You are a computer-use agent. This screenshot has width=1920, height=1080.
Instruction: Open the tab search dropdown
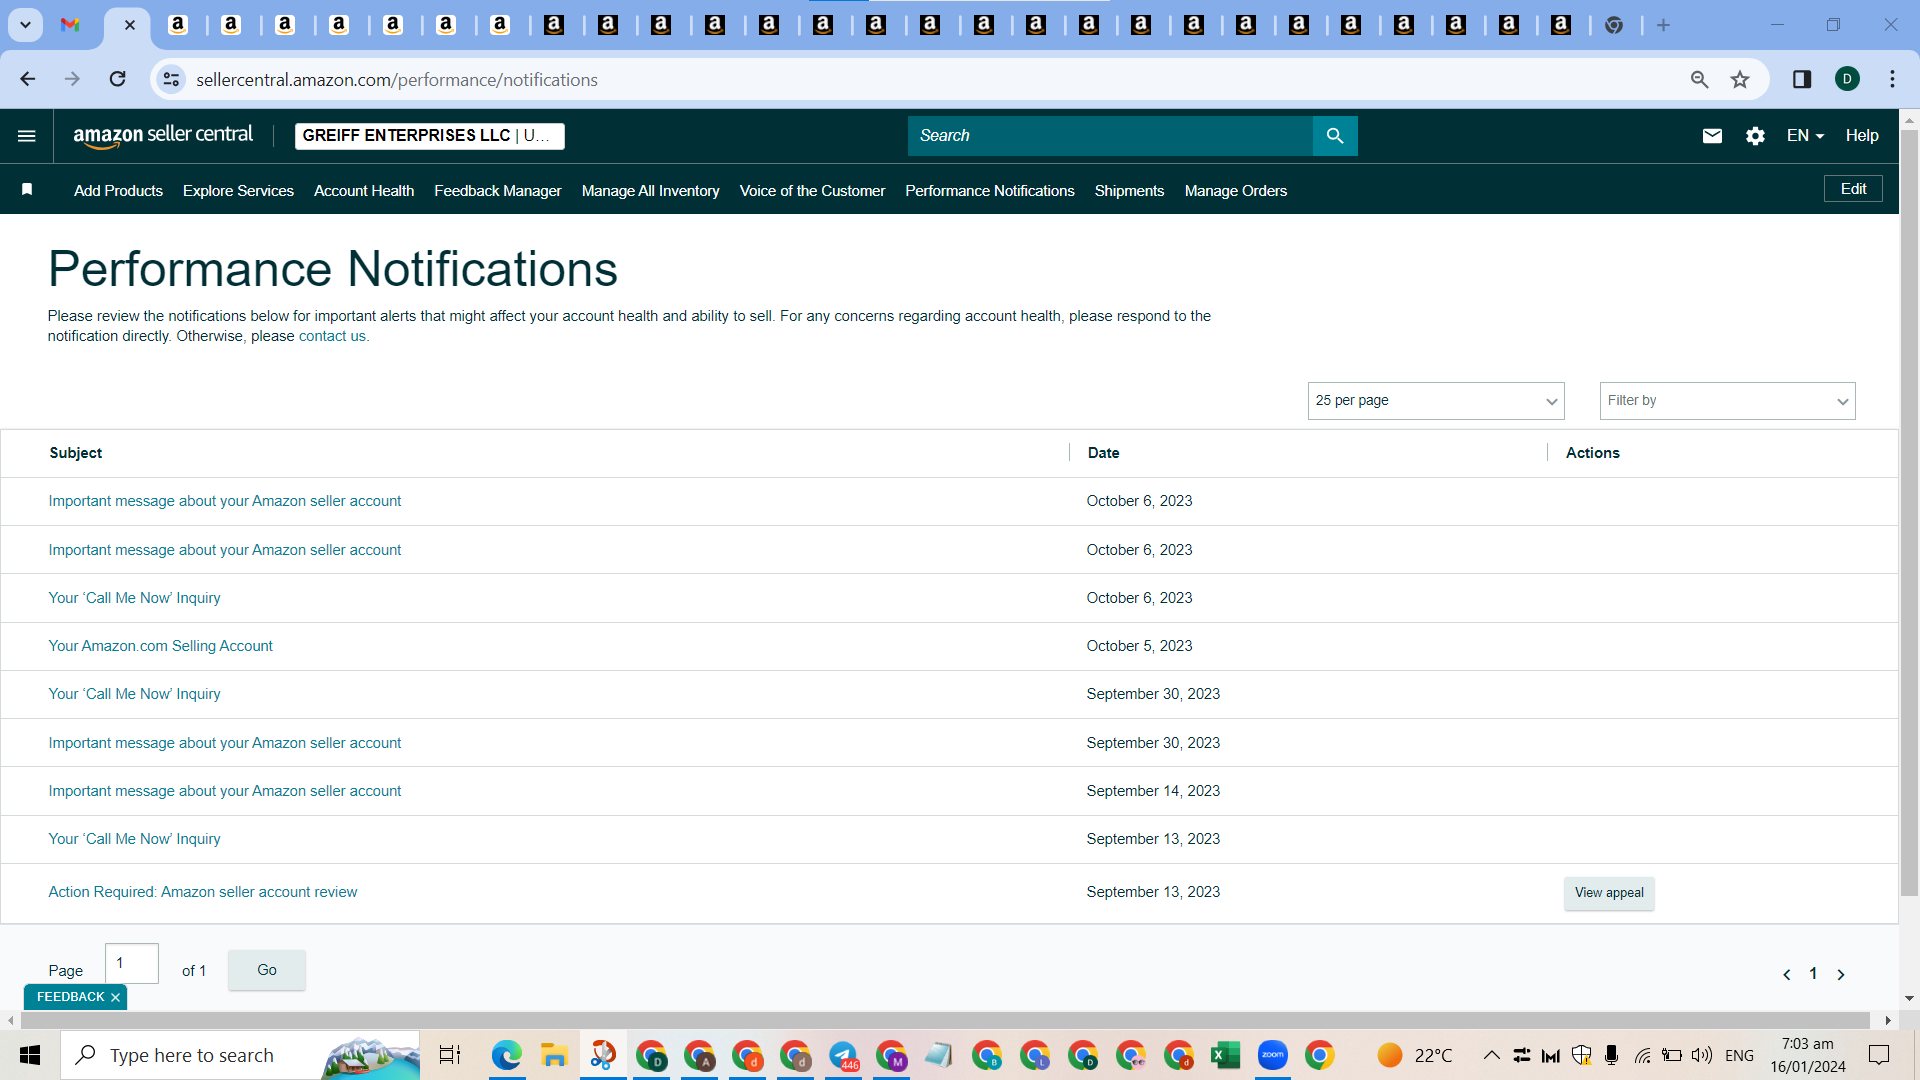(25, 25)
